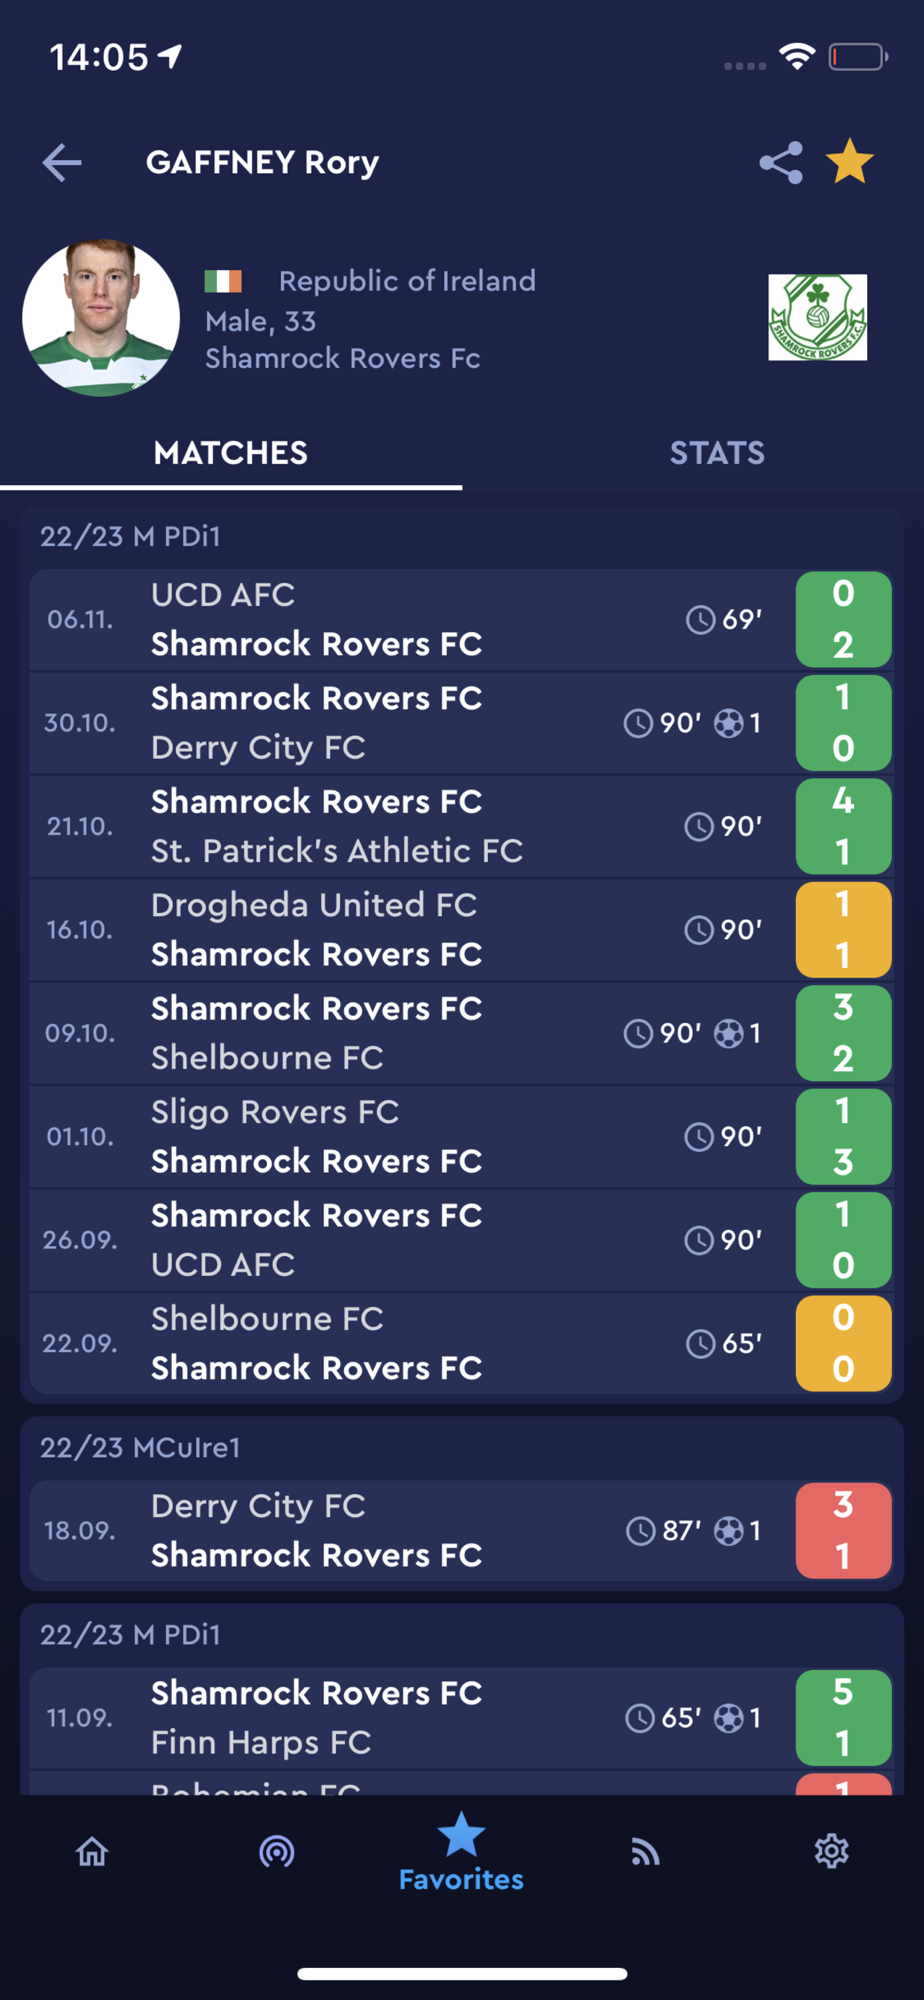
Task: Open the news feed RSS icon
Action: 646,1852
